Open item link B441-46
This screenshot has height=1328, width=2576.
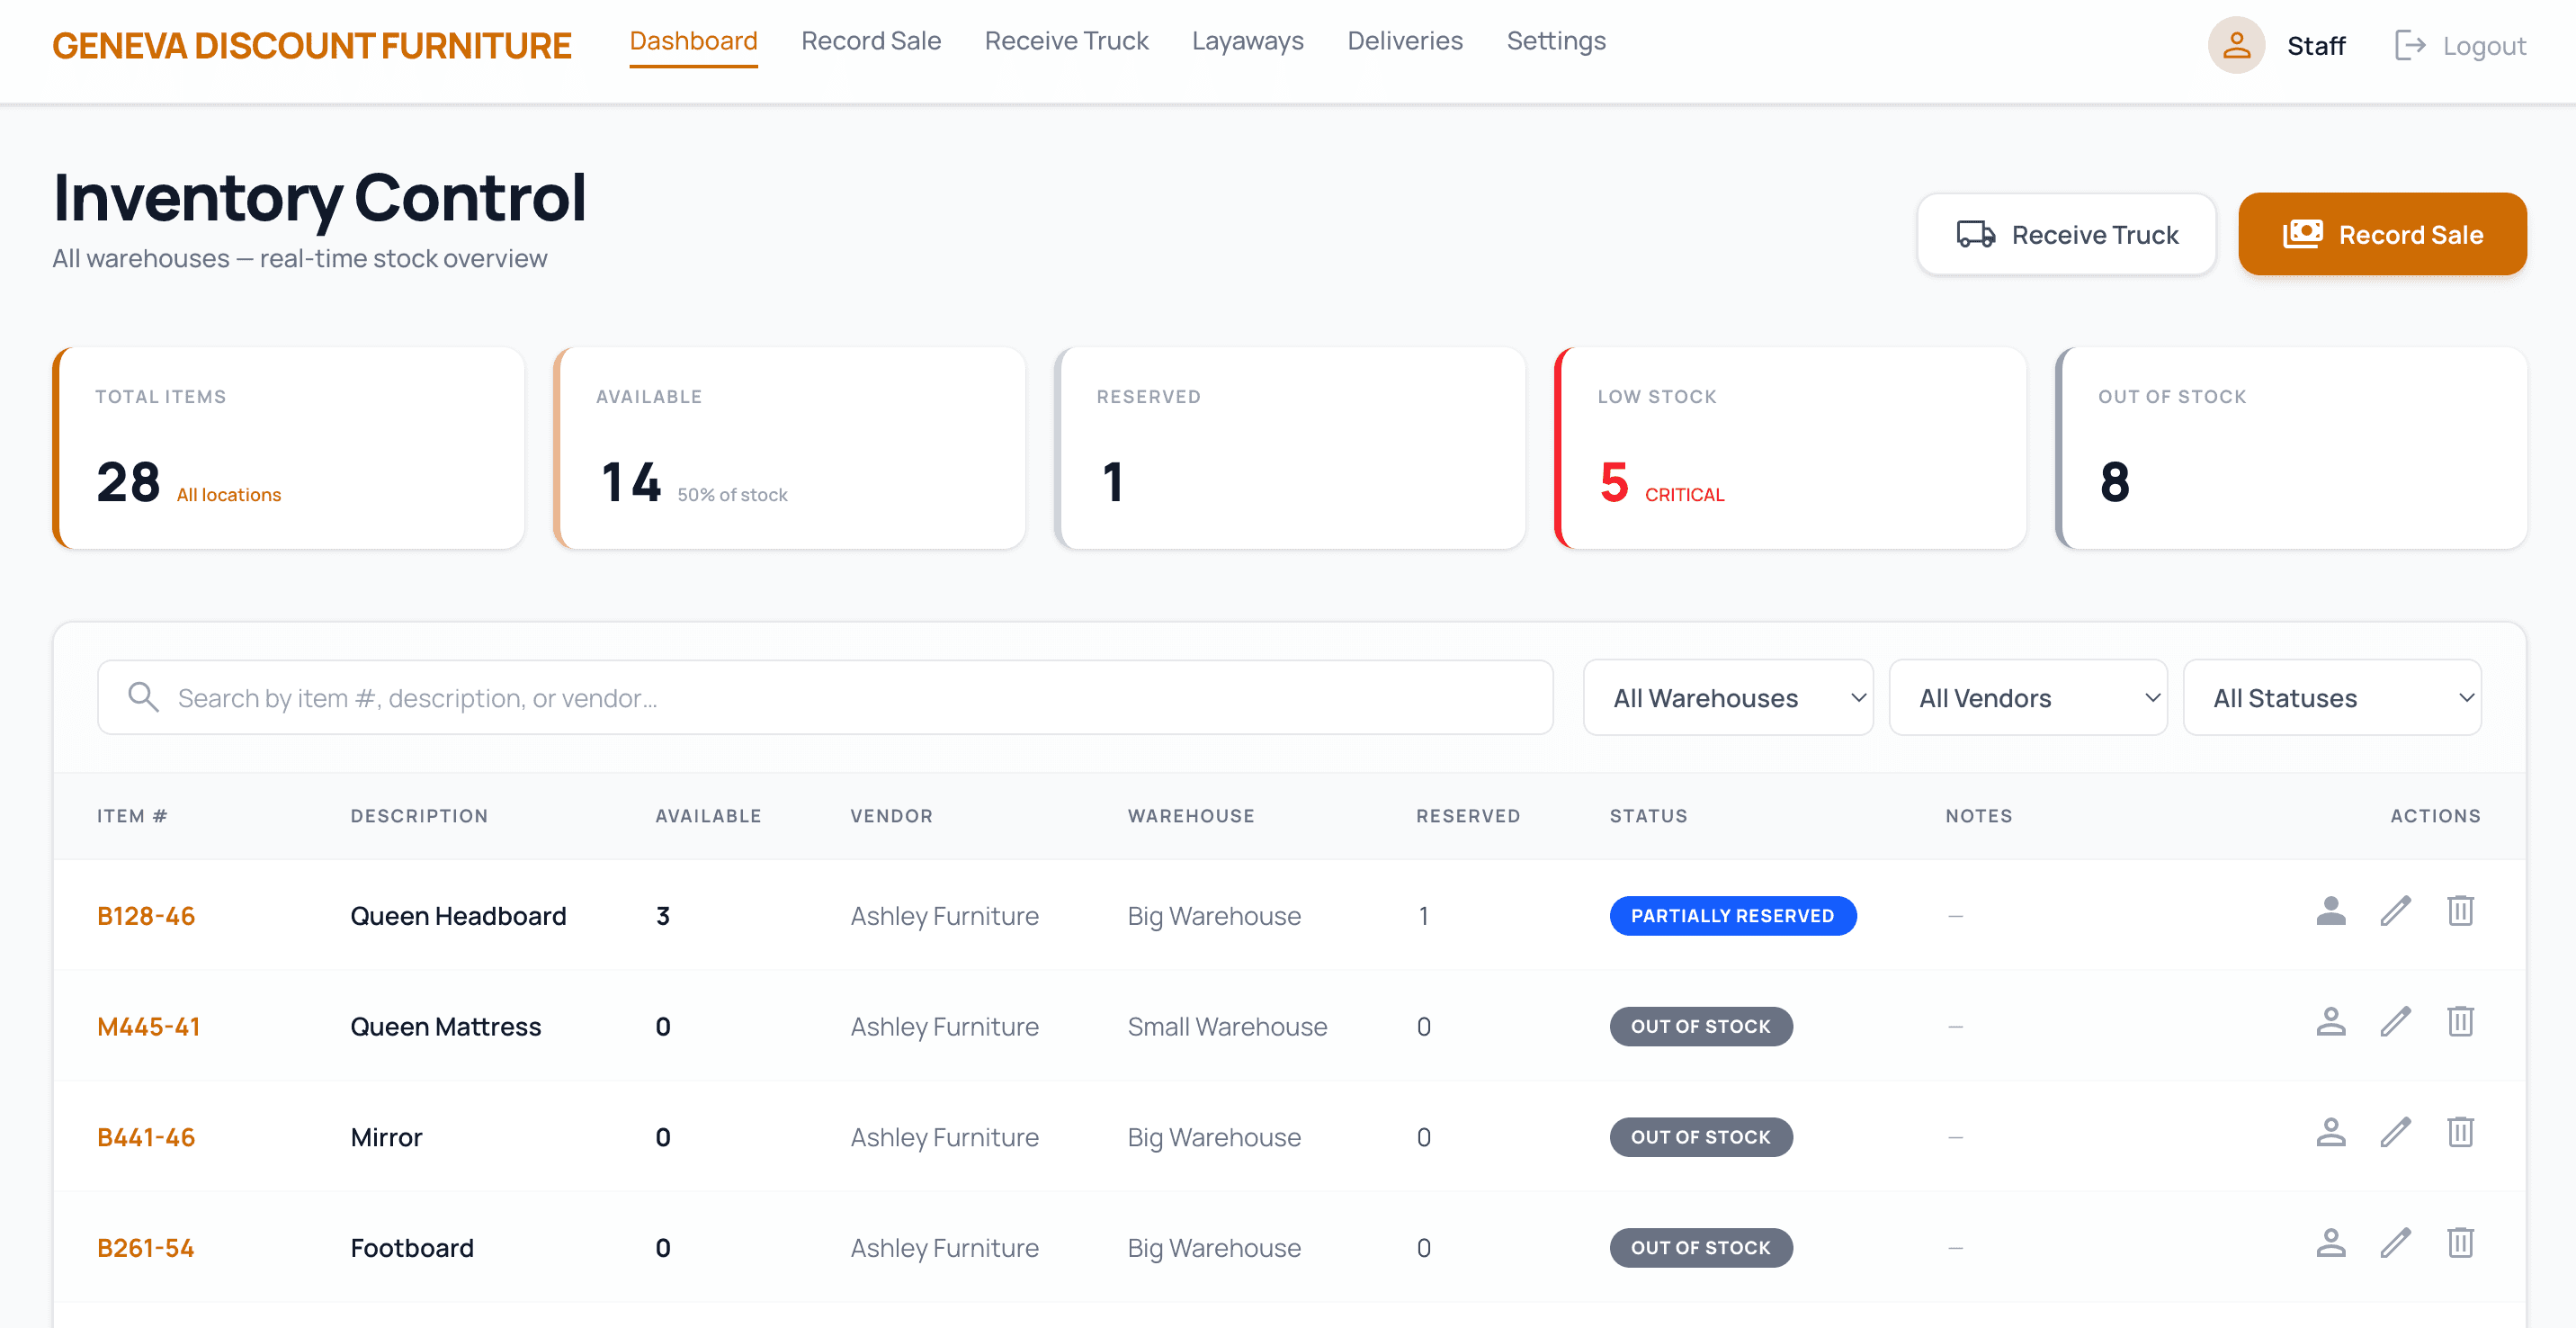click(x=146, y=1138)
